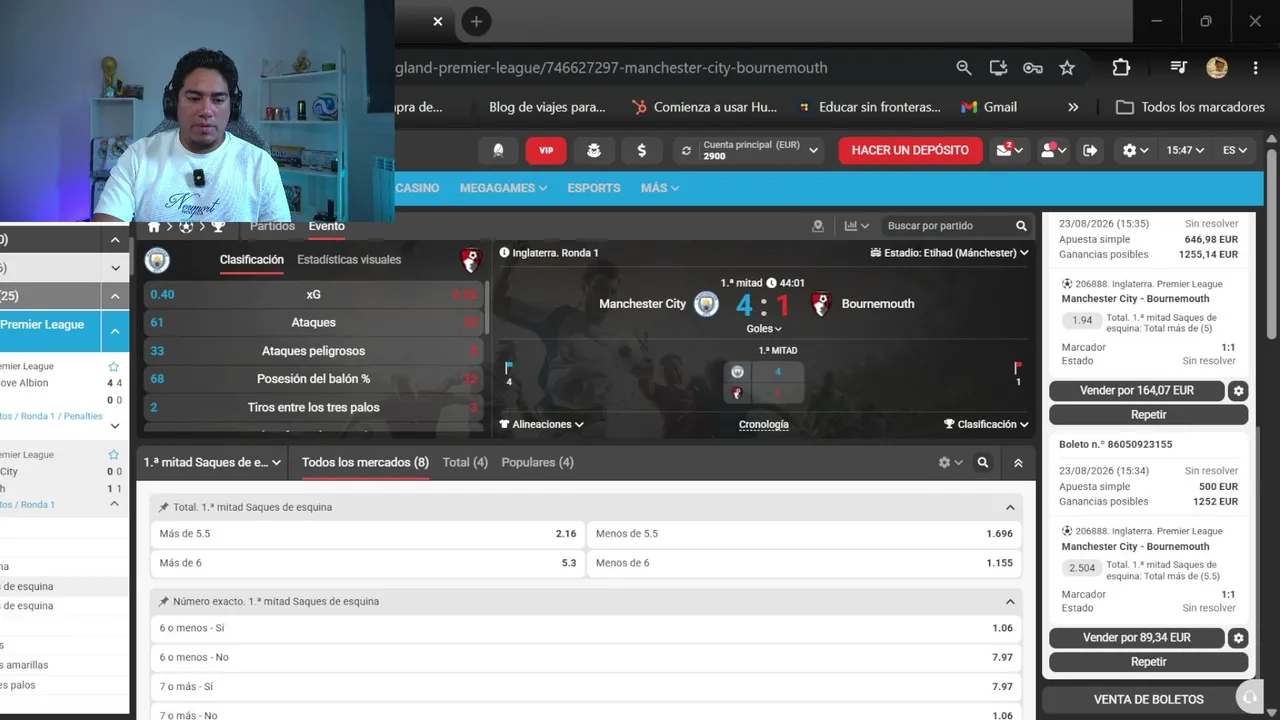Select the Total (4) markets tab
The image size is (1280, 720).
tap(465, 463)
